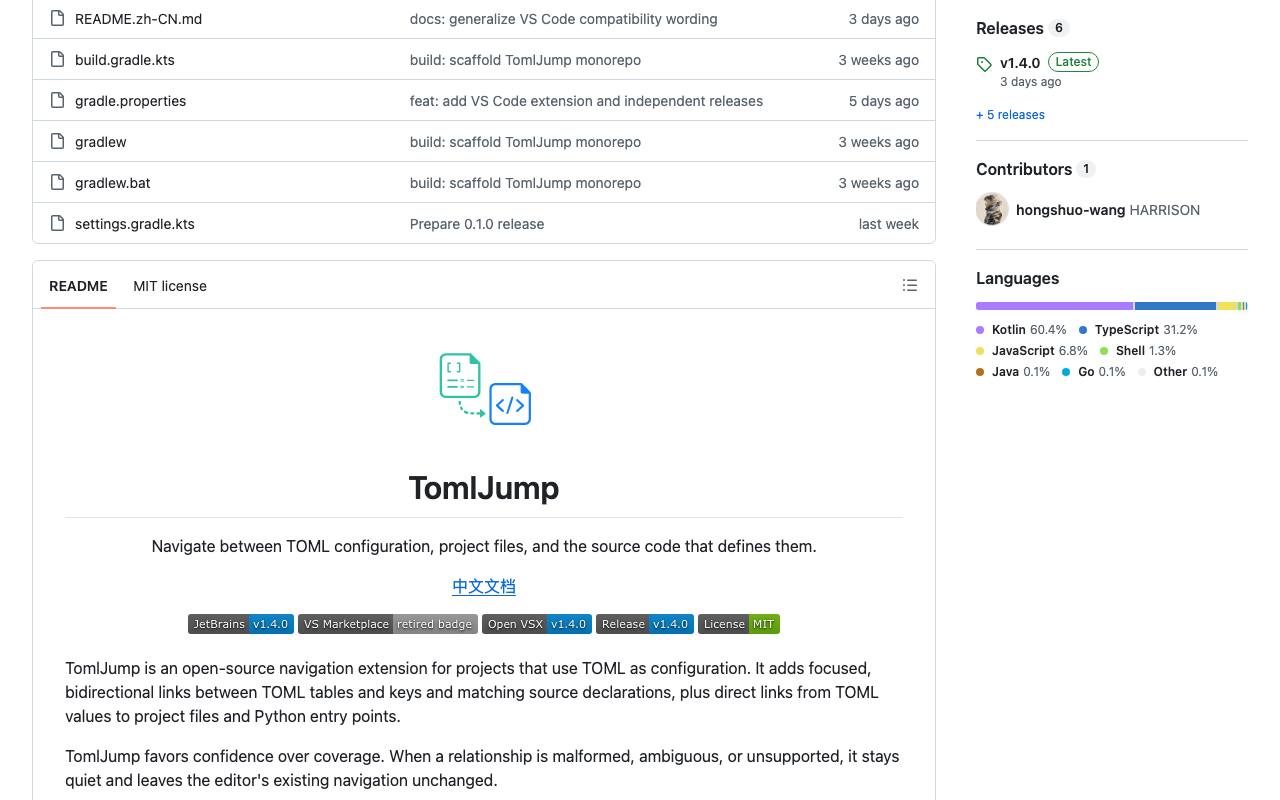Click the '5 days ago' timestamp for gradle.properties

click(x=884, y=101)
